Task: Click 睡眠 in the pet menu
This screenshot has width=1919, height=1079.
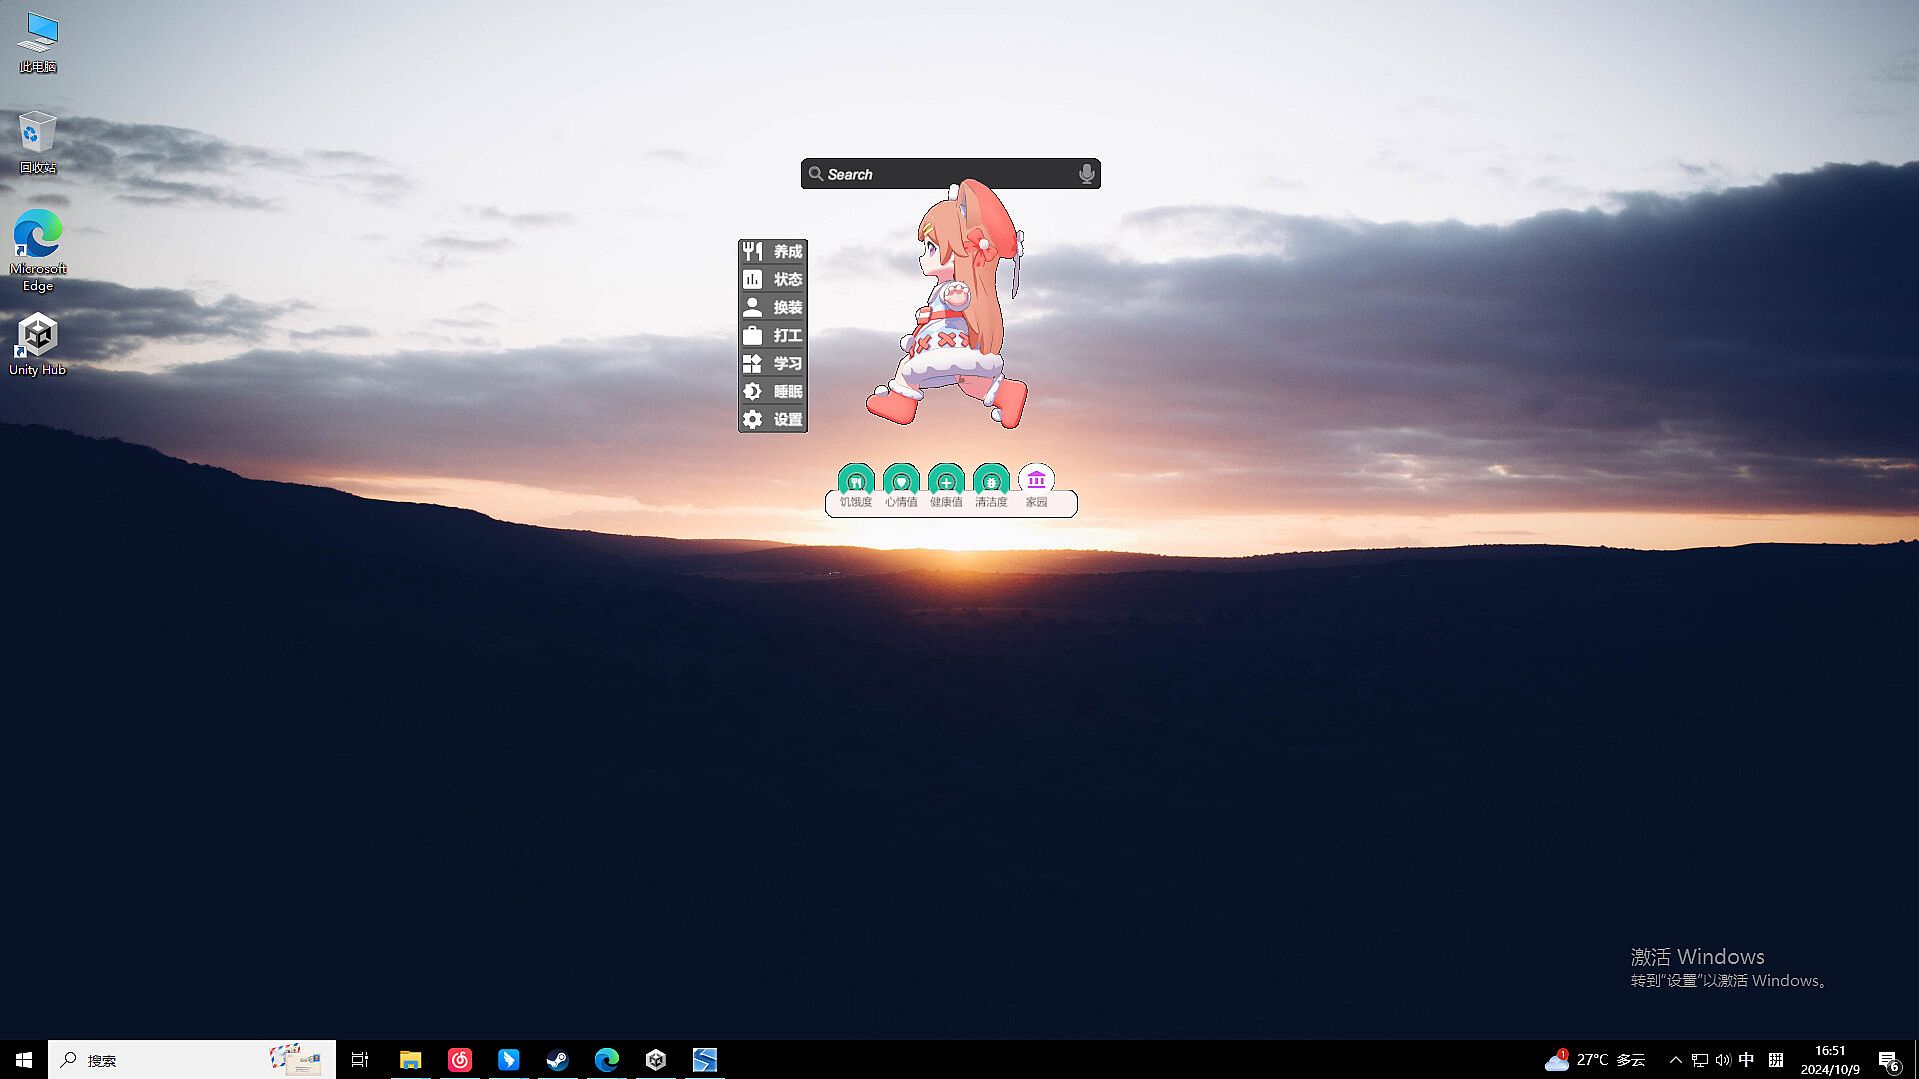Action: coord(773,391)
